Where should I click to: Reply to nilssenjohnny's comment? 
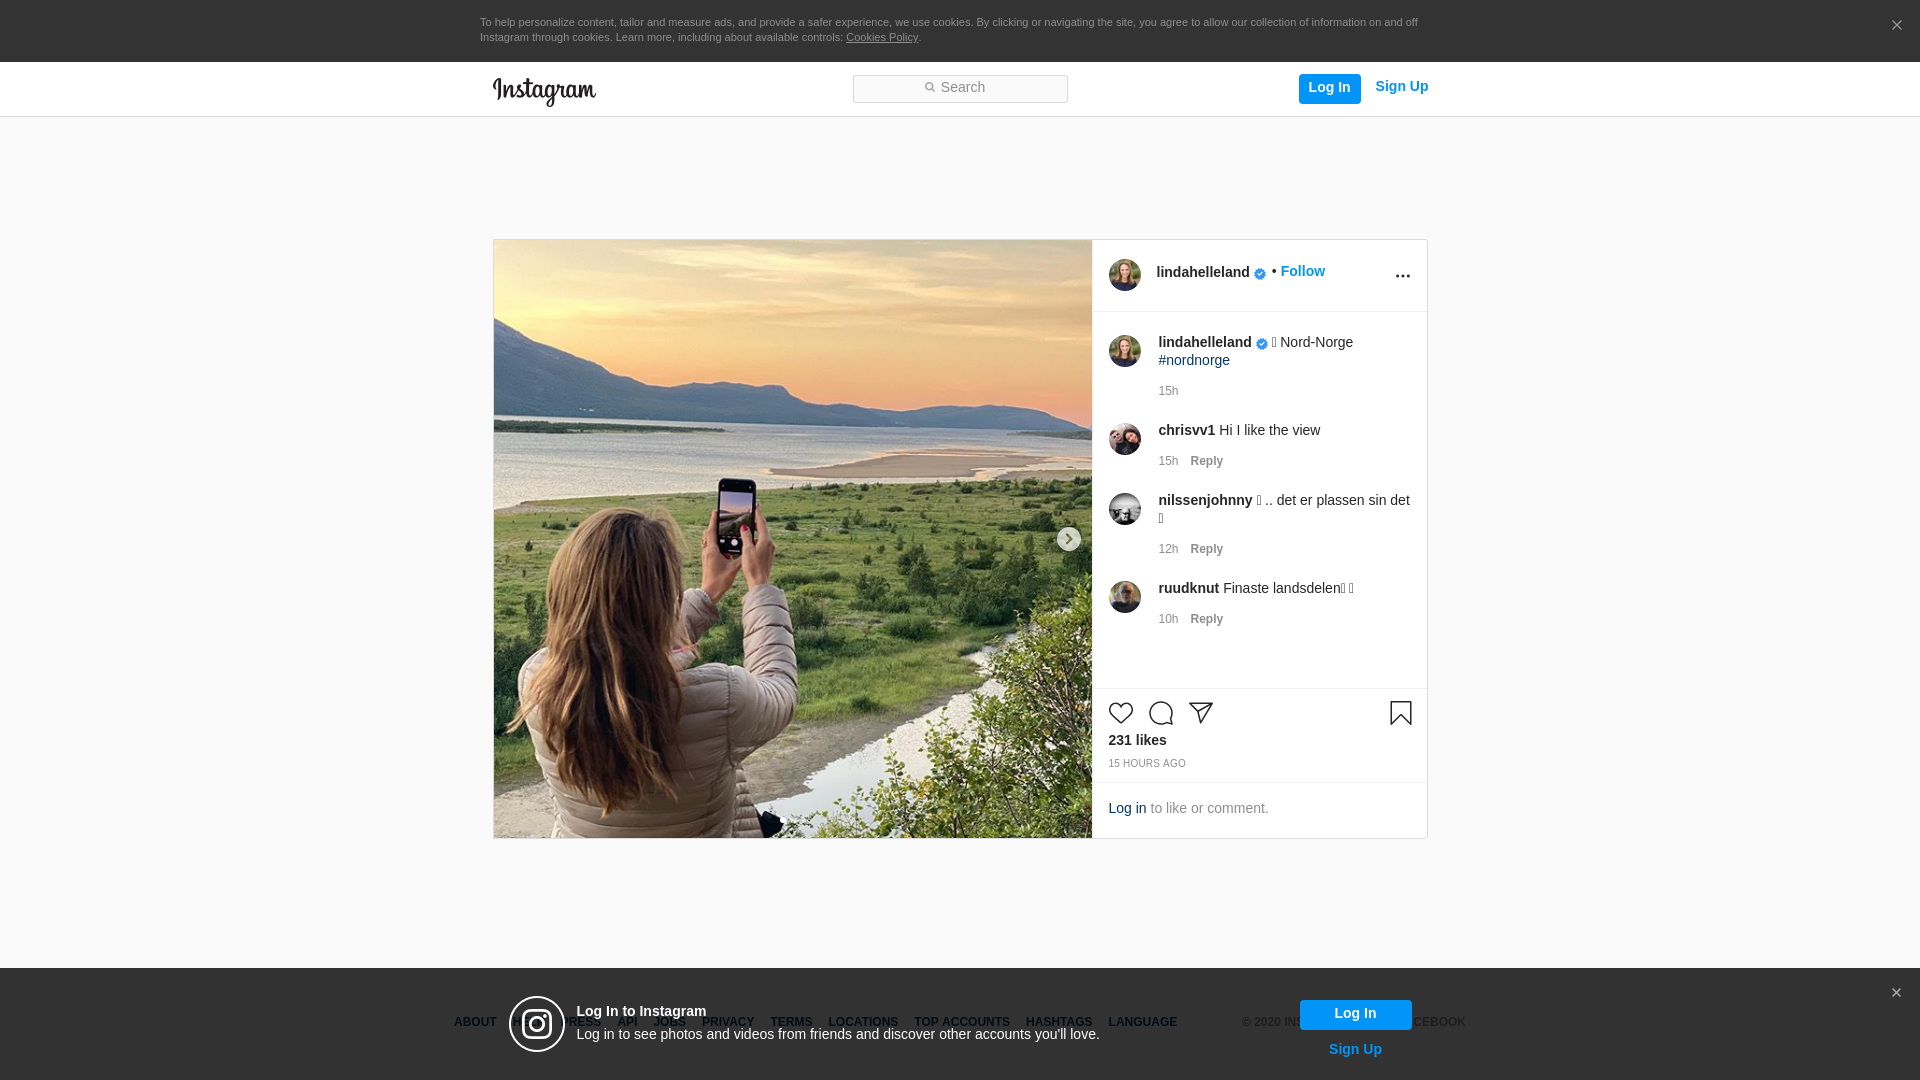(x=1206, y=549)
